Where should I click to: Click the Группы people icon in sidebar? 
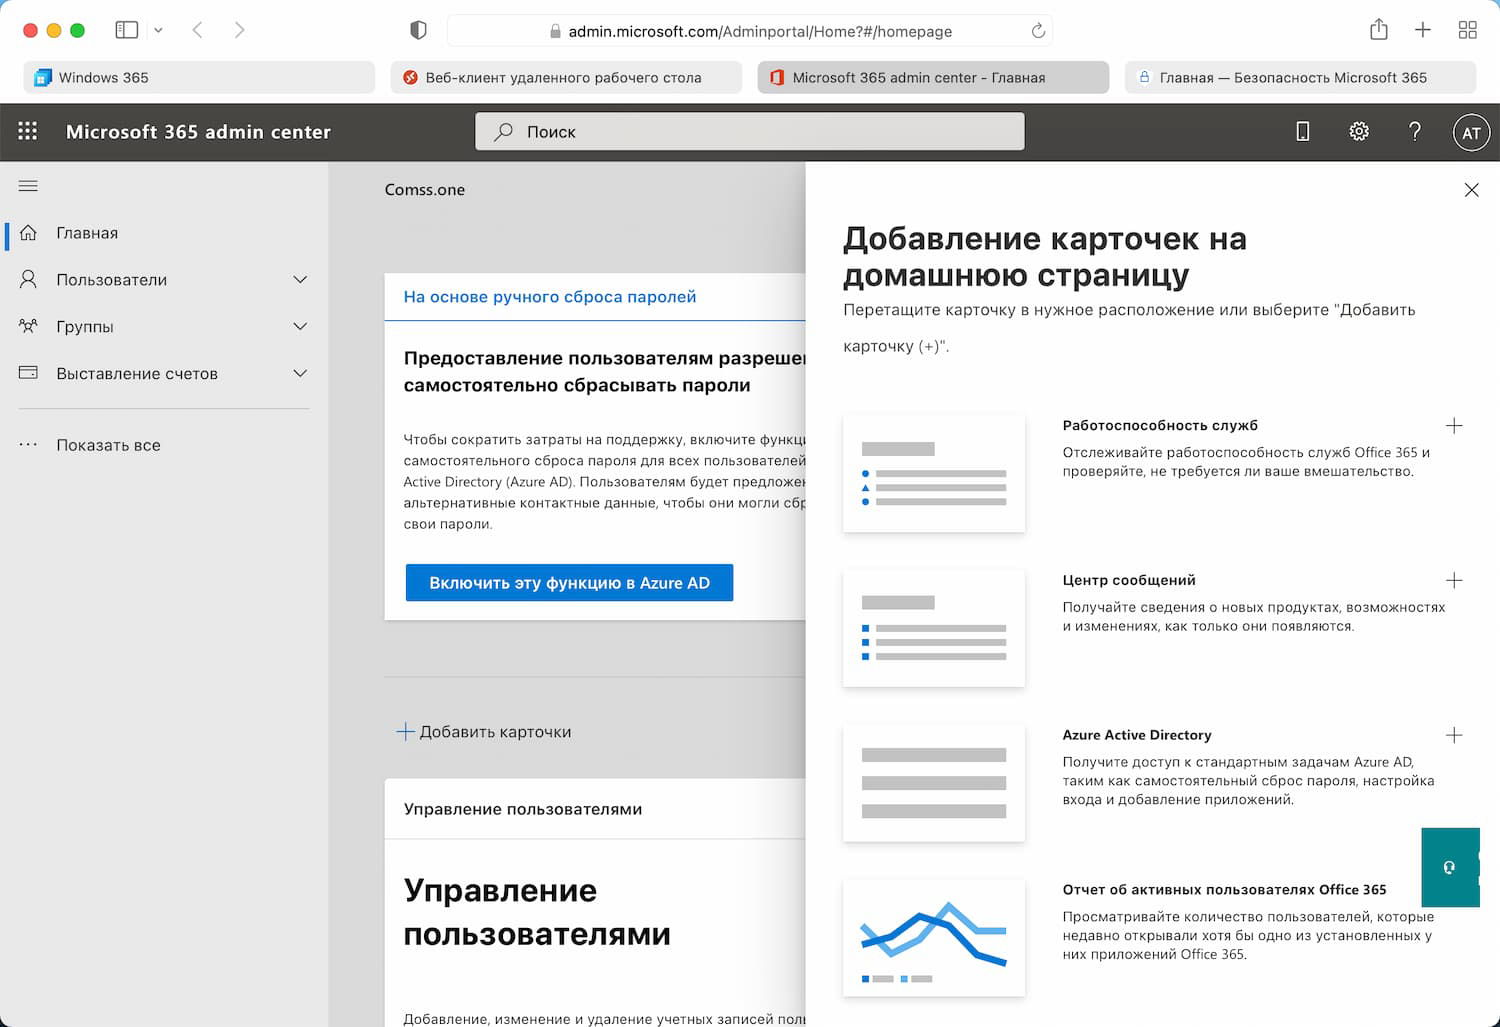click(x=28, y=327)
